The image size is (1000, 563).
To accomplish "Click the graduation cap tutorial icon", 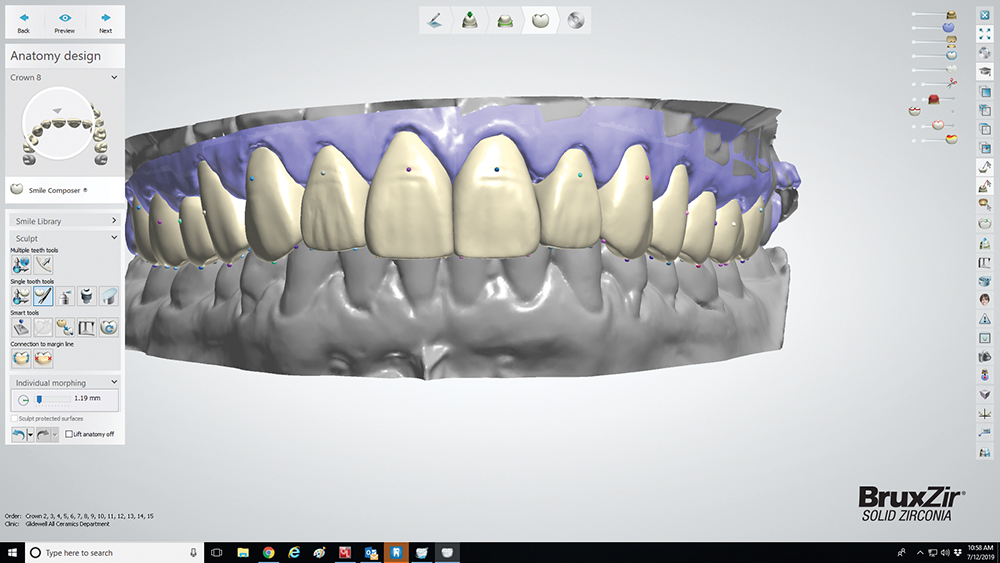I will (985, 71).
